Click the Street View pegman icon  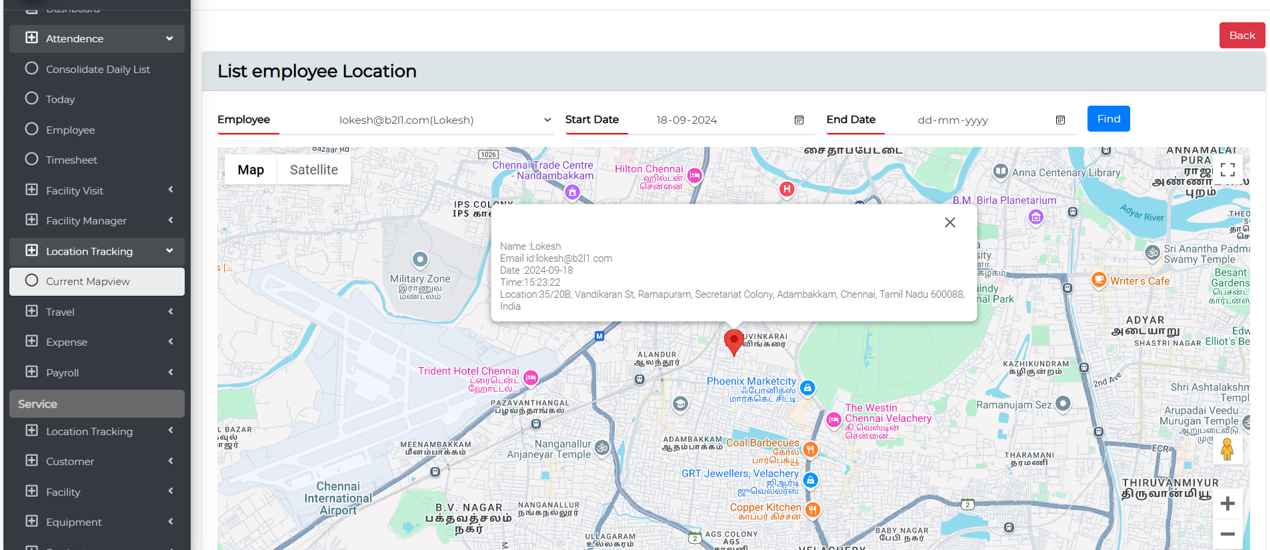coord(1227,450)
